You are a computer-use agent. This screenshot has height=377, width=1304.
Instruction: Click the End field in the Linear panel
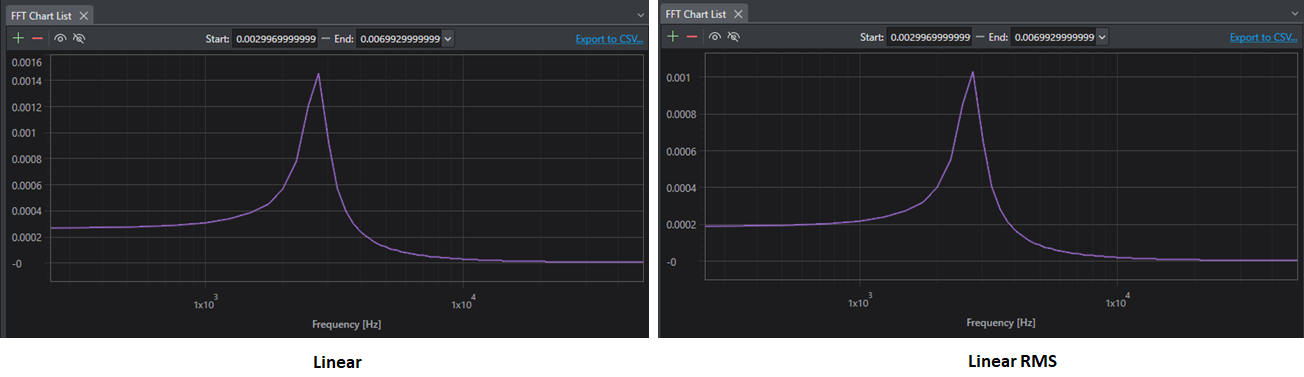[x=398, y=38]
